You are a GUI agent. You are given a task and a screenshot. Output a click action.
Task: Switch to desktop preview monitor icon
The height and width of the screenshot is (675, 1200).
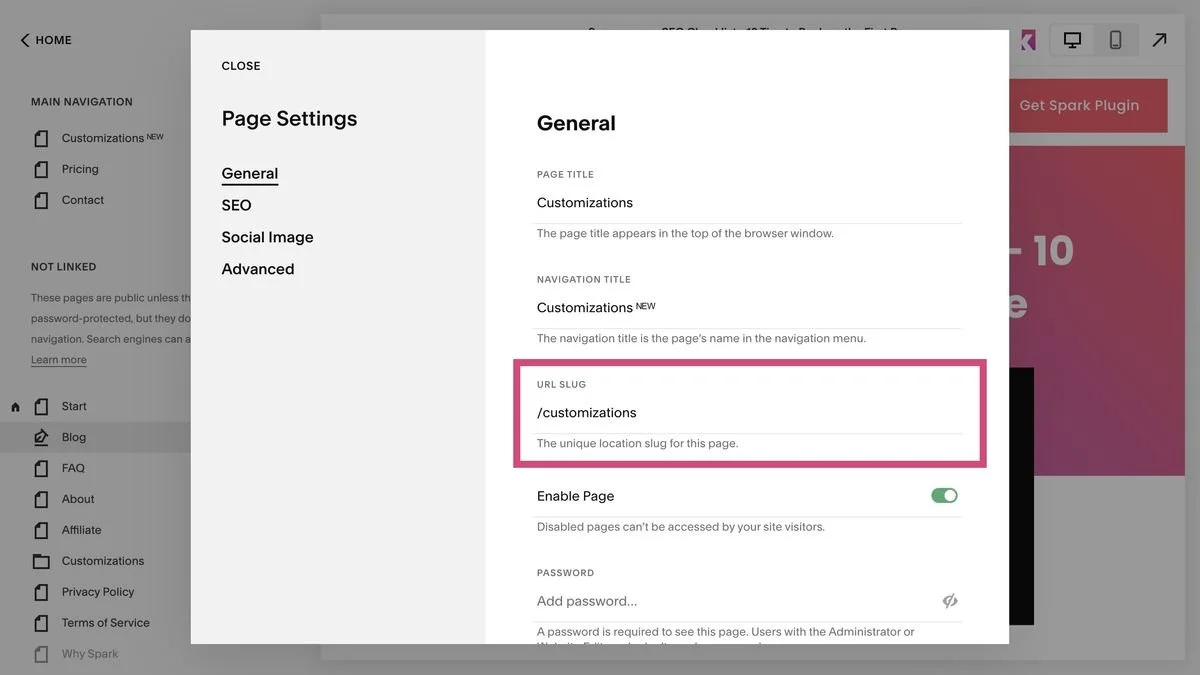pos(1070,38)
